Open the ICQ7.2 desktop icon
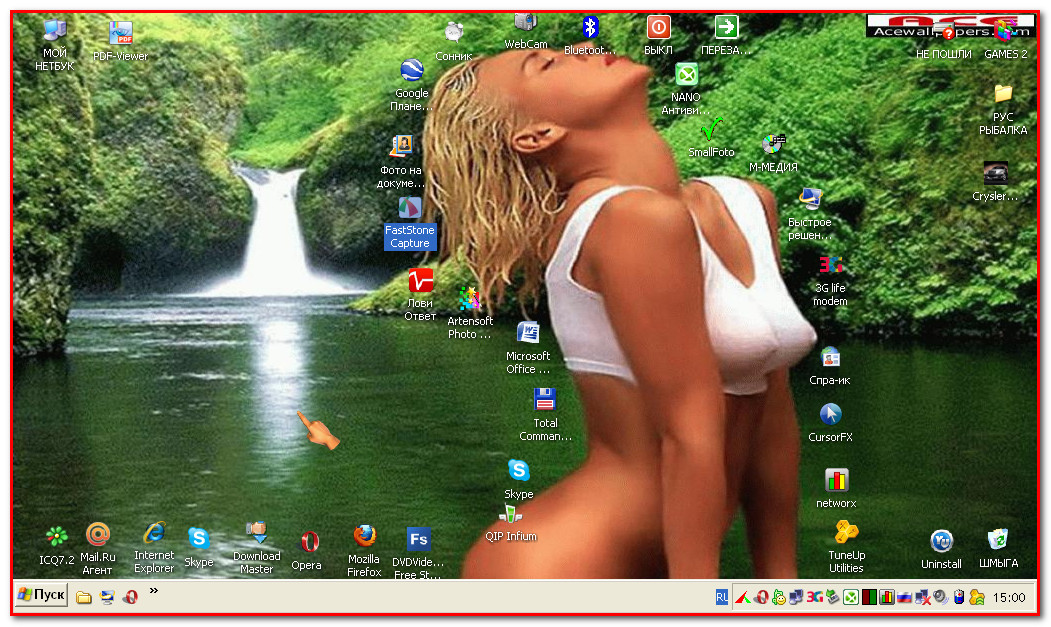 [57, 537]
